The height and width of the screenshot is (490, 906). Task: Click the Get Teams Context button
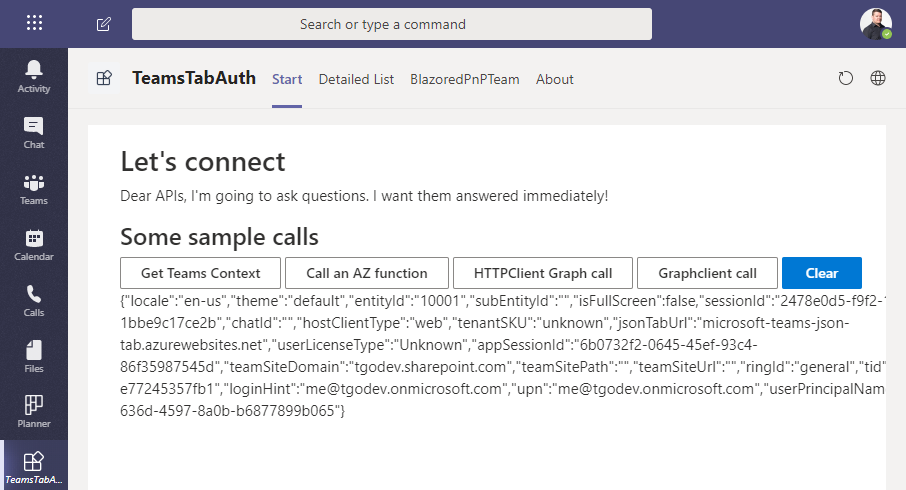[200, 273]
